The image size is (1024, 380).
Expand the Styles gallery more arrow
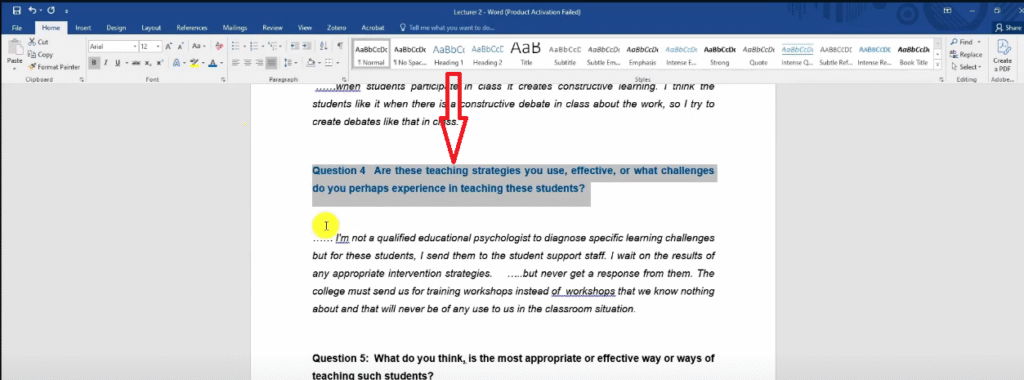point(938,65)
